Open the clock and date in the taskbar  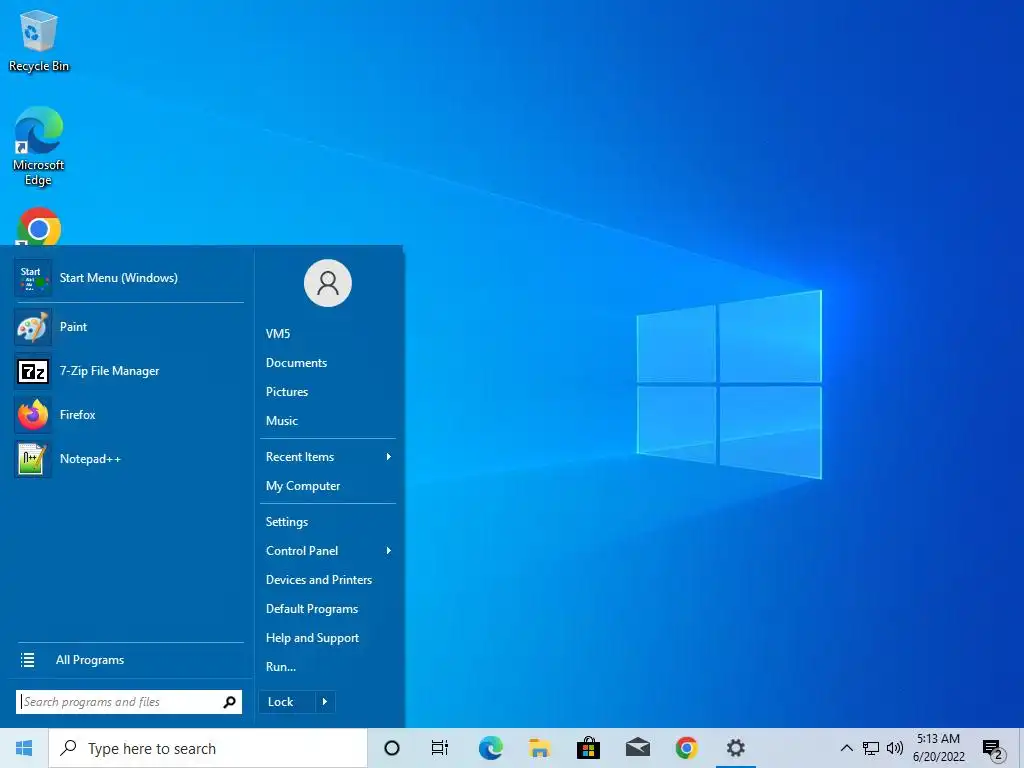coord(938,748)
